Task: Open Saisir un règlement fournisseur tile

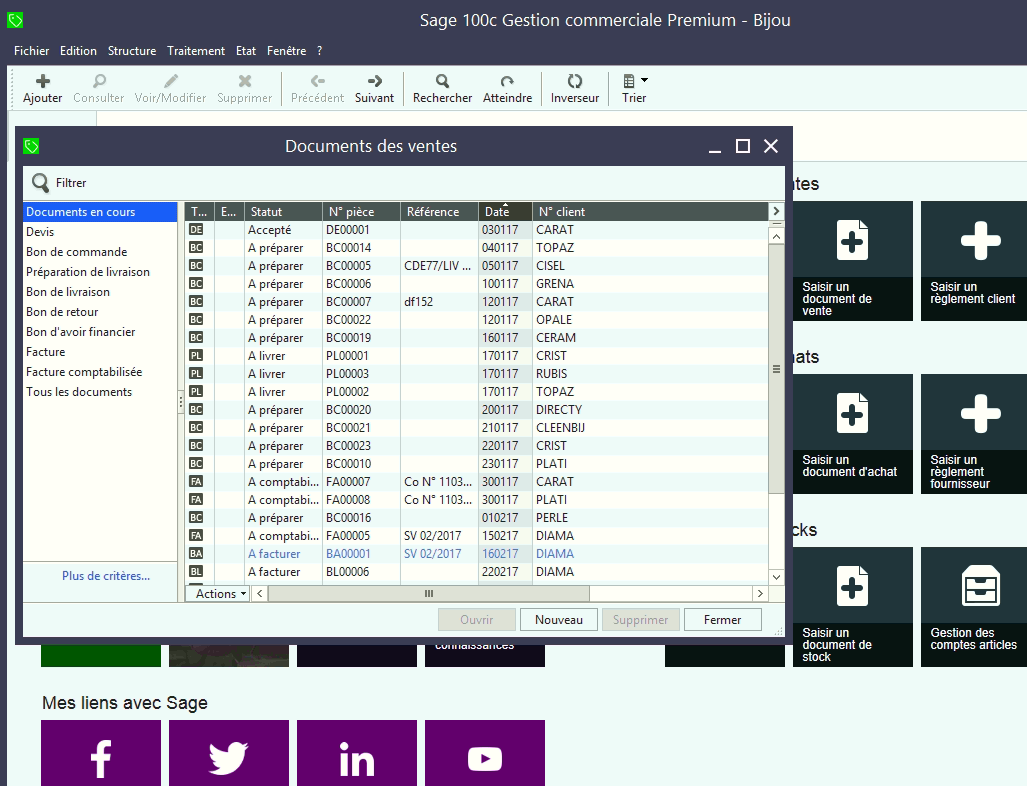Action: [x=974, y=434]
